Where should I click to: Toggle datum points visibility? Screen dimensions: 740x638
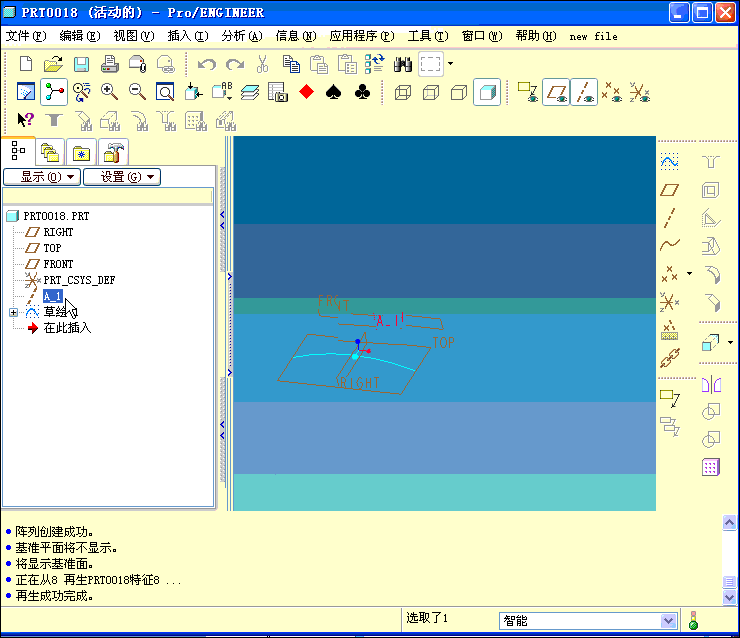pos(612,92)
